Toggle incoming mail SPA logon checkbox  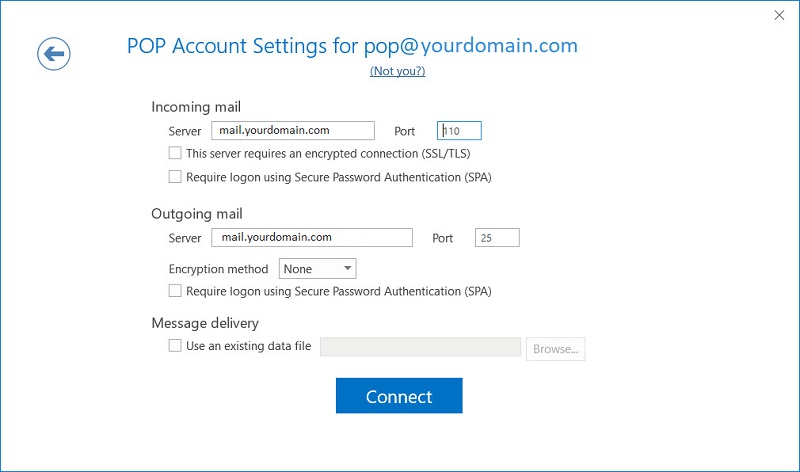(176, 177)
